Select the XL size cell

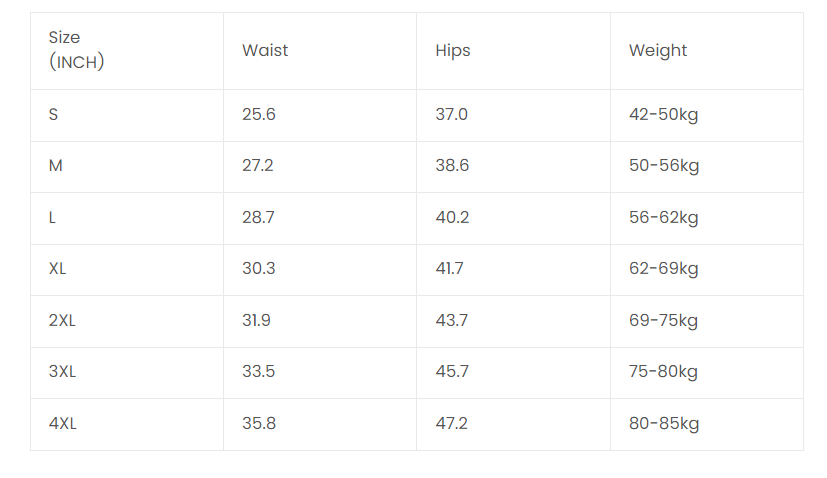pyautogui.click(x=58, y=269)
